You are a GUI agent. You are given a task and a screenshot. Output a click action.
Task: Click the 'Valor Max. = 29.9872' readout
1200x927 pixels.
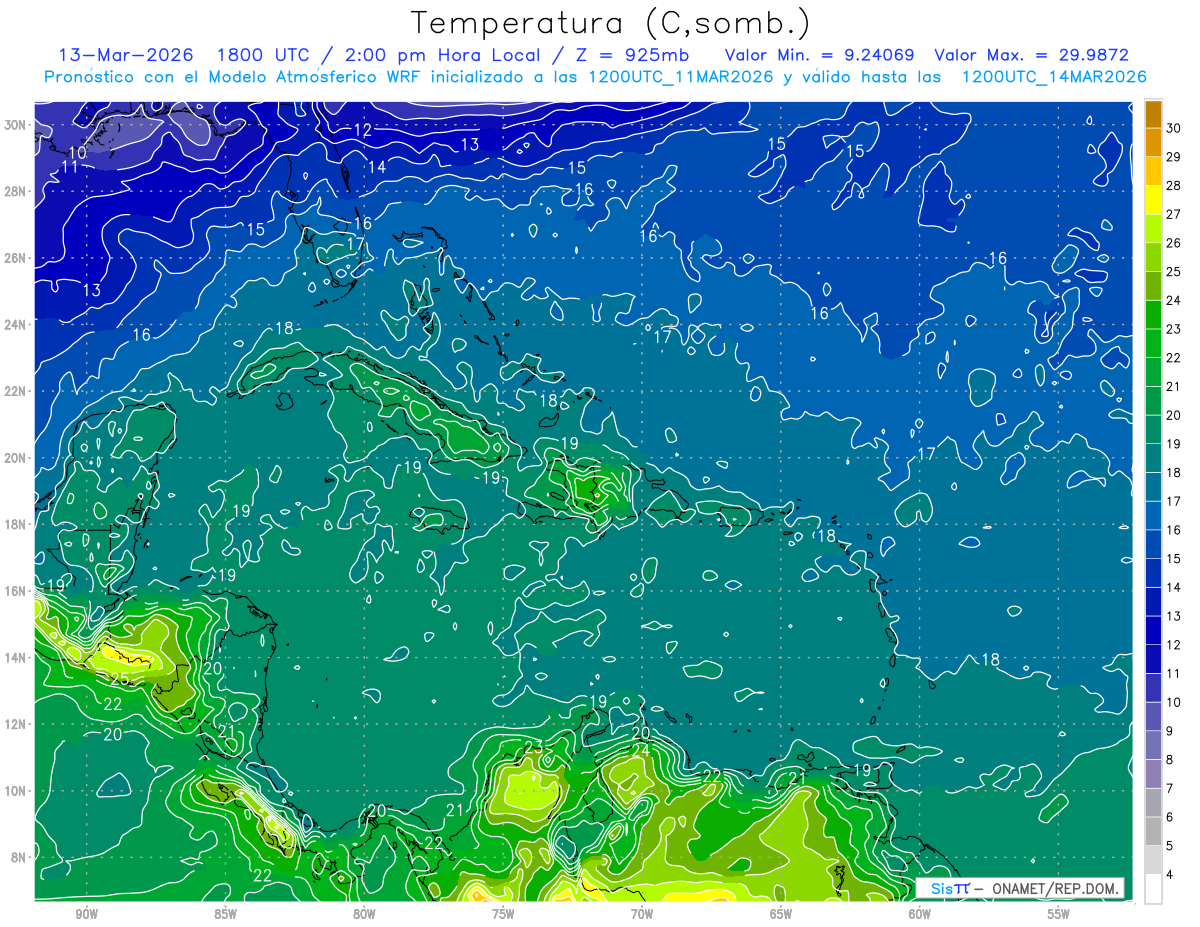(x=1031, y=55)
